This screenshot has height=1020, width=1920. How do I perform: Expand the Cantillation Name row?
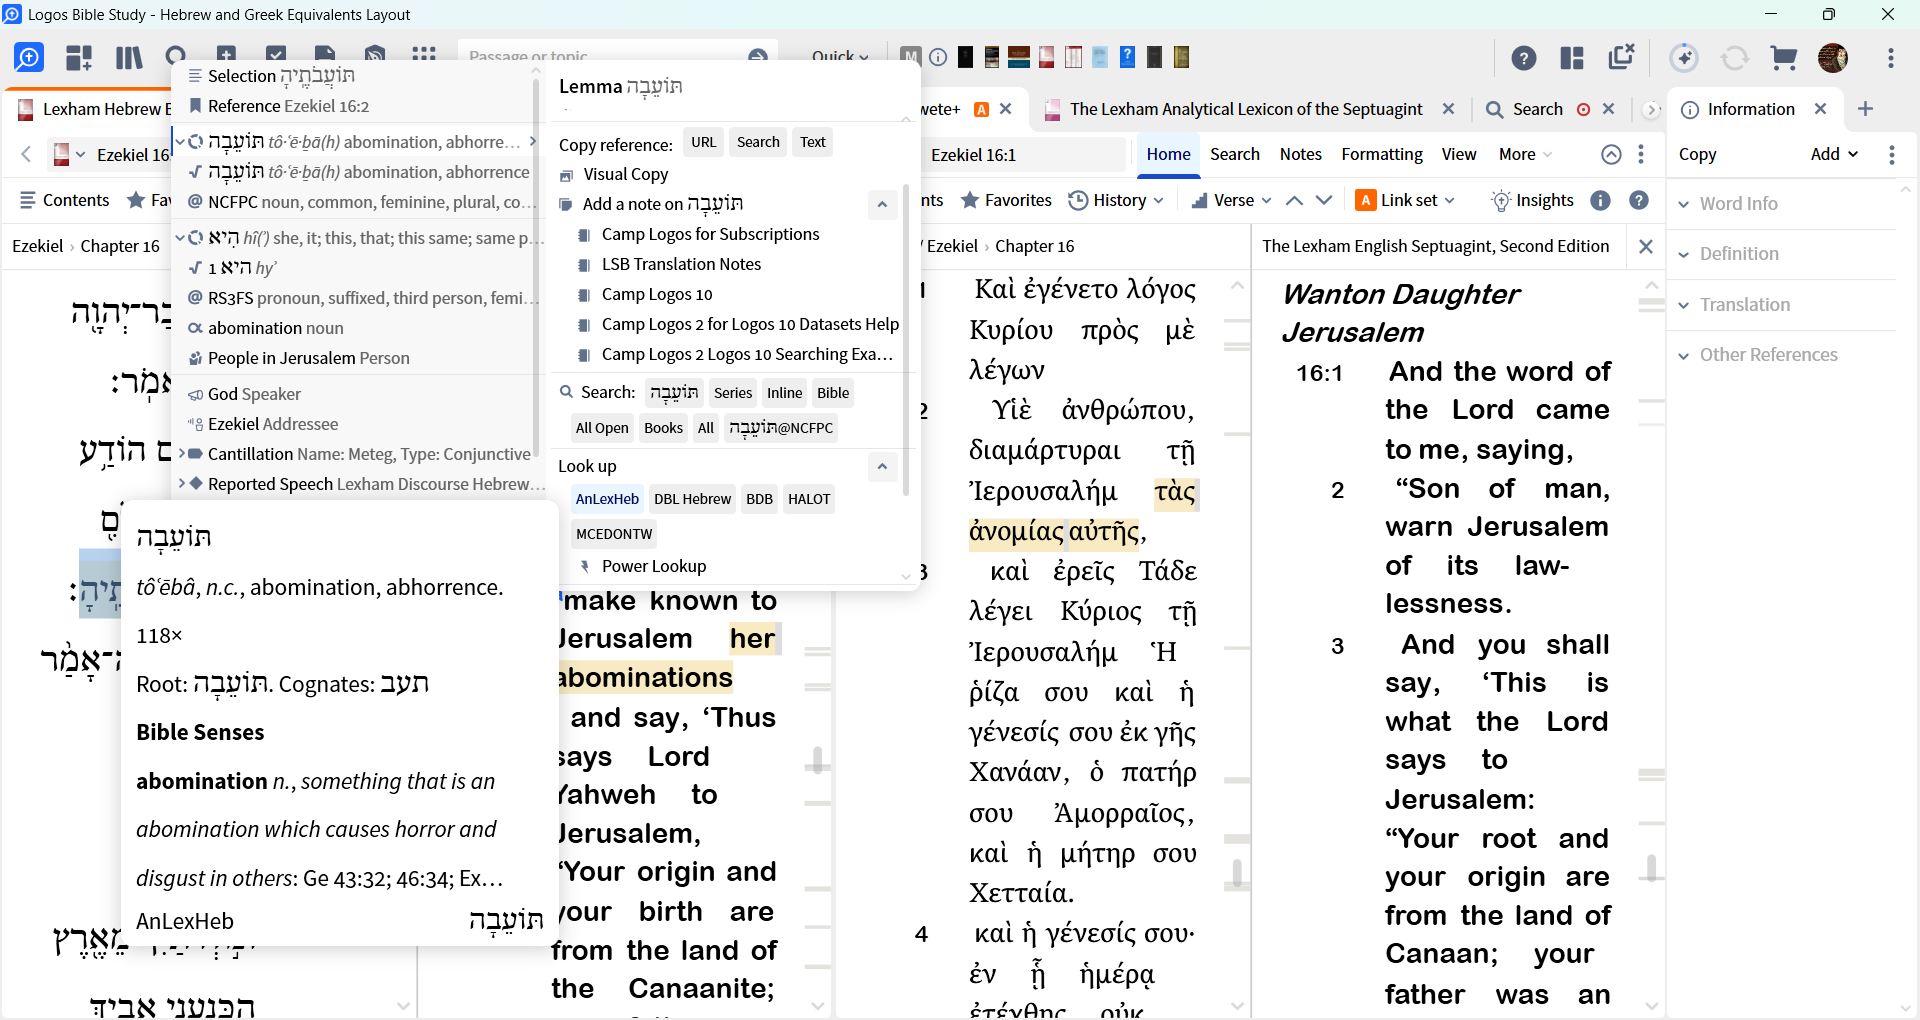(182, 454)
